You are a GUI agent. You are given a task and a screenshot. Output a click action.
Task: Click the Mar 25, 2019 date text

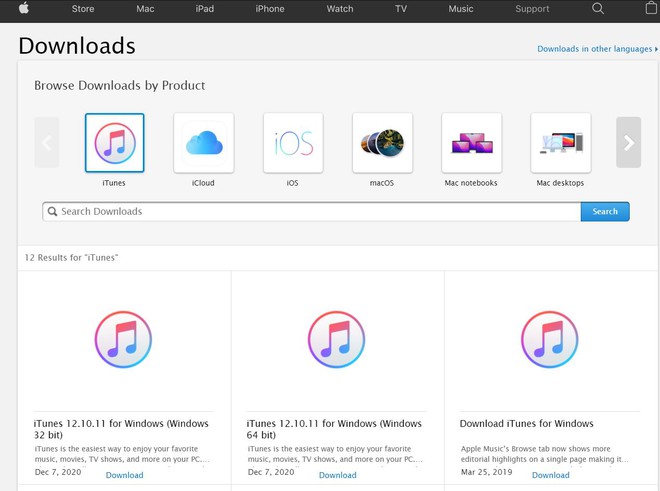pos(487,472)
